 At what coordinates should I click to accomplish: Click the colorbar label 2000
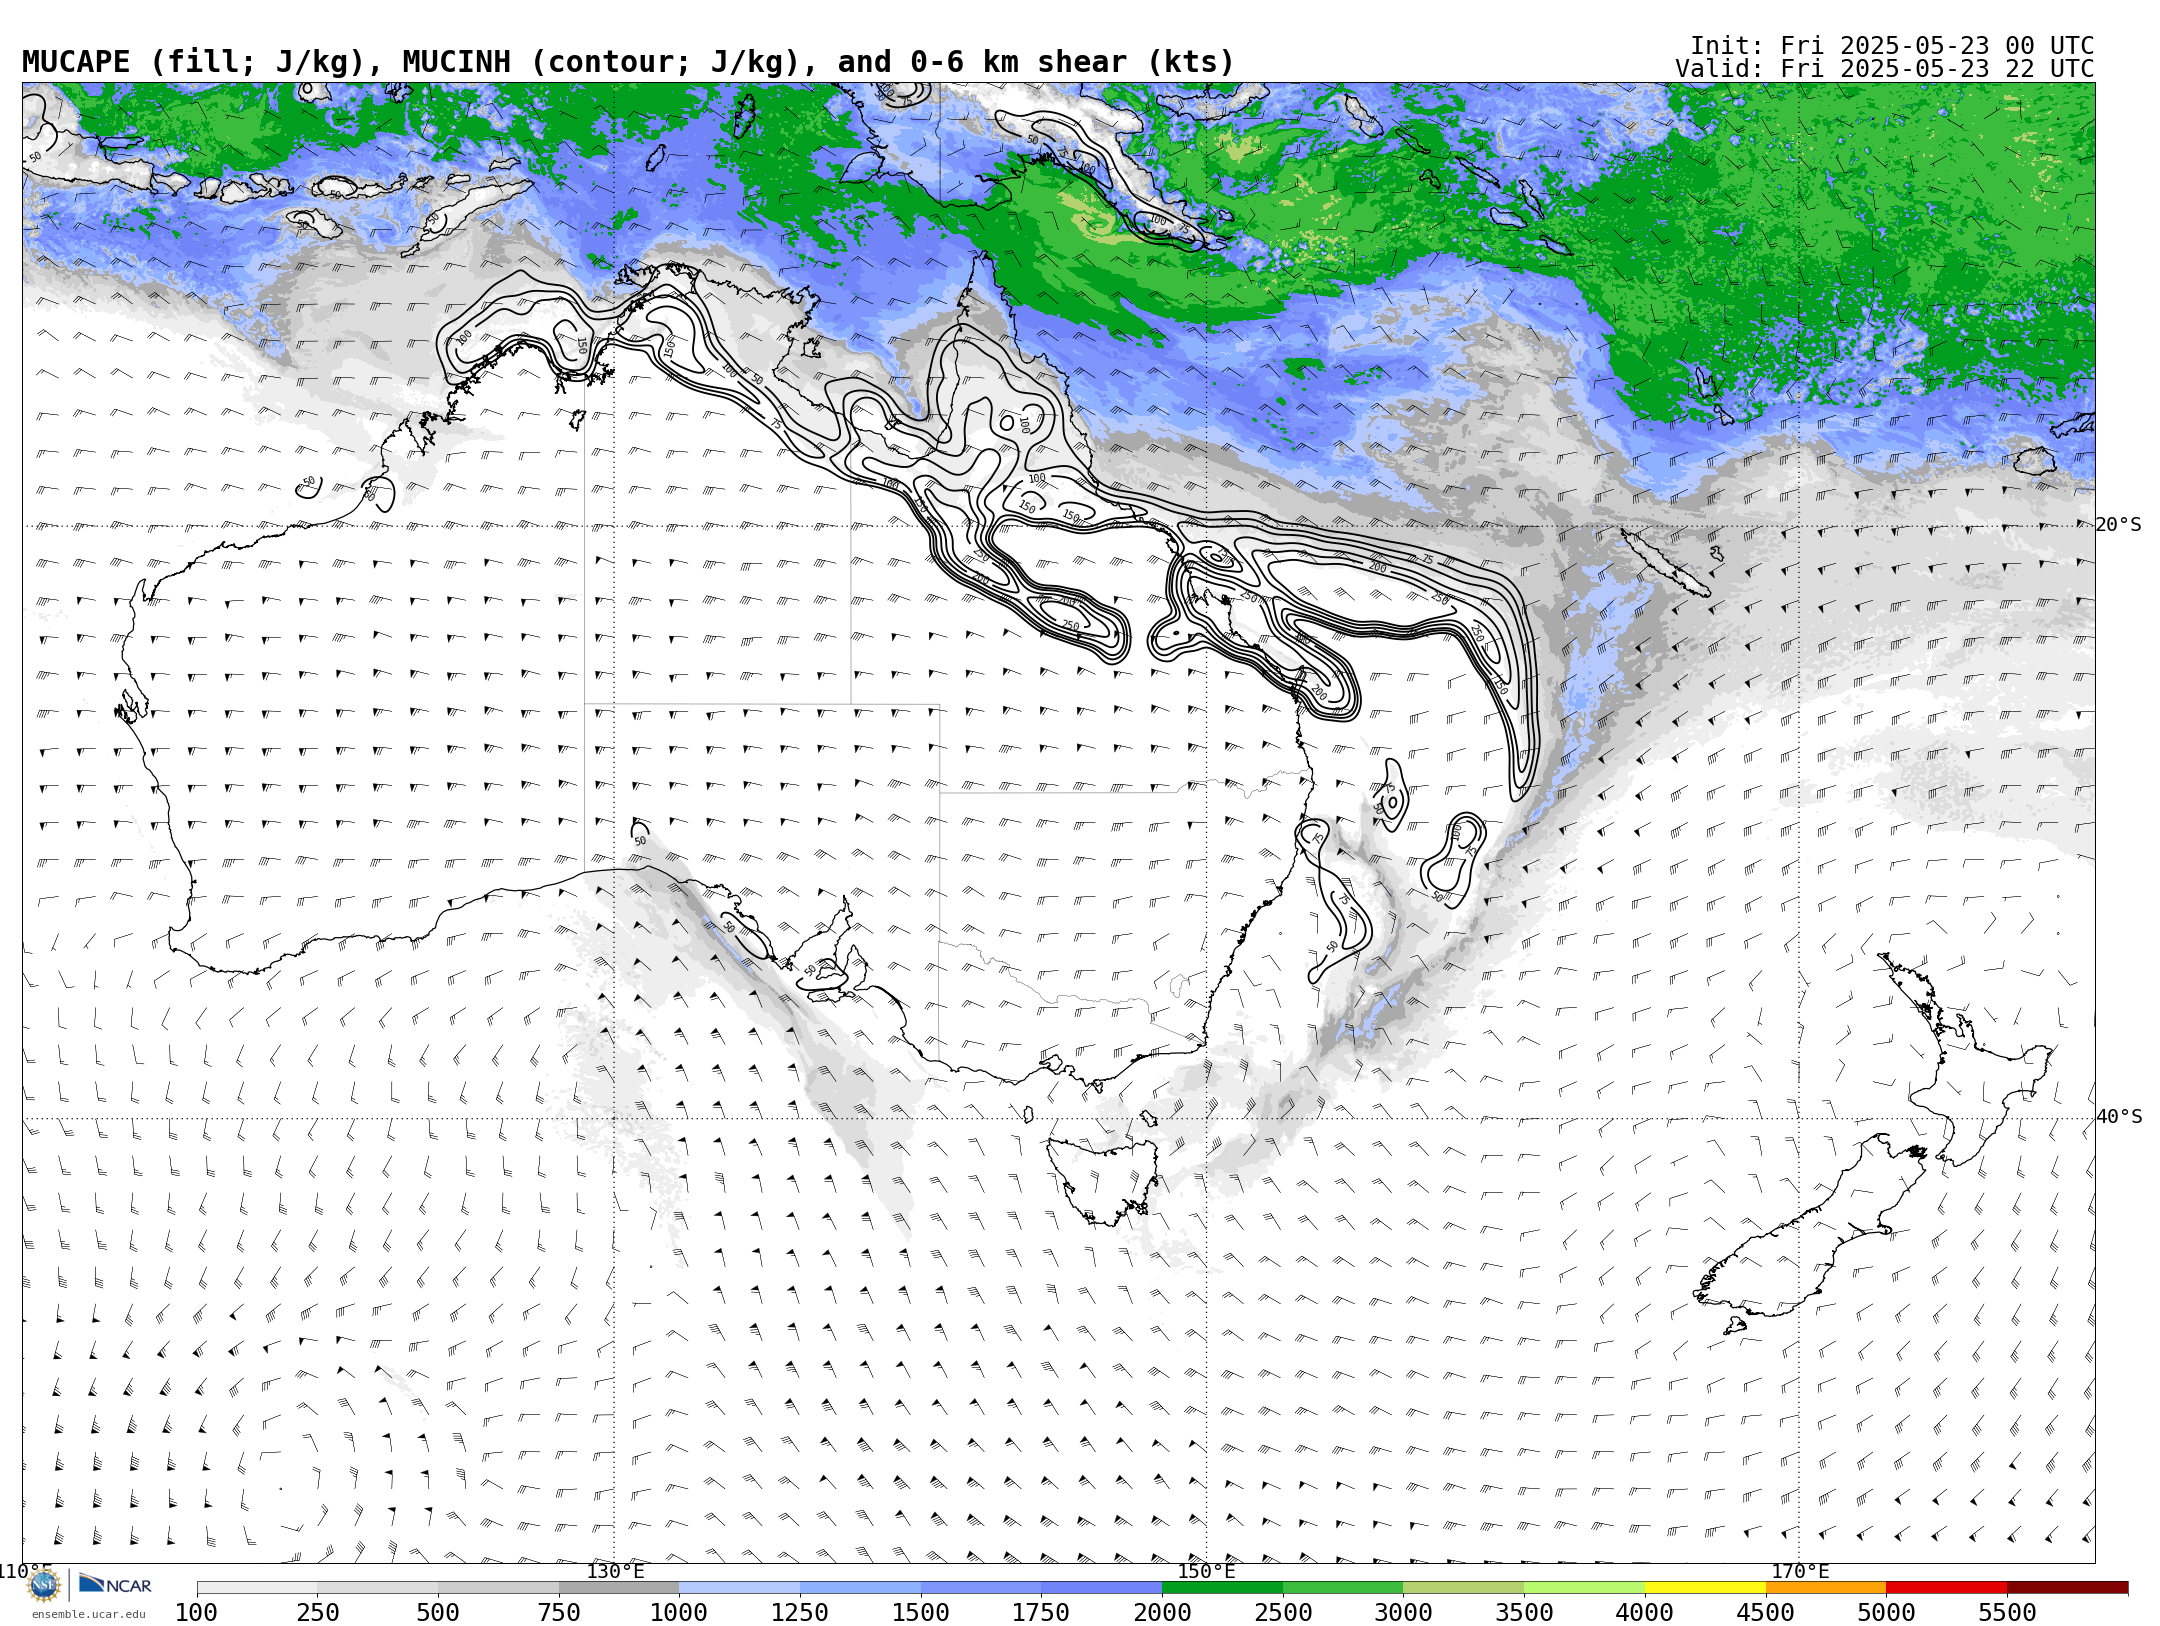(1162, 1612)
